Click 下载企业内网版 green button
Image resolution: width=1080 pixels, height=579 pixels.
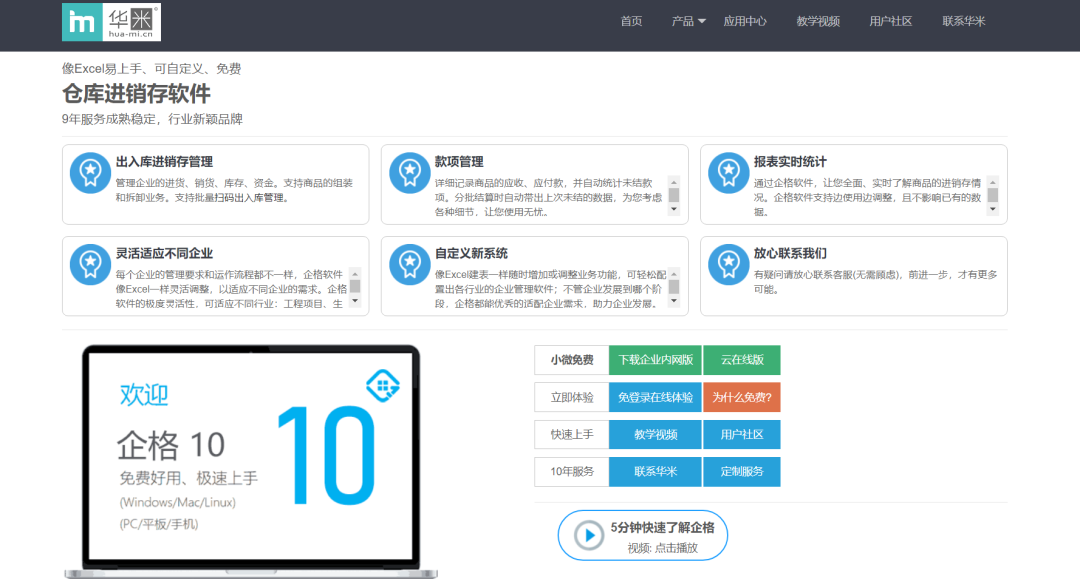coord(655,360)
